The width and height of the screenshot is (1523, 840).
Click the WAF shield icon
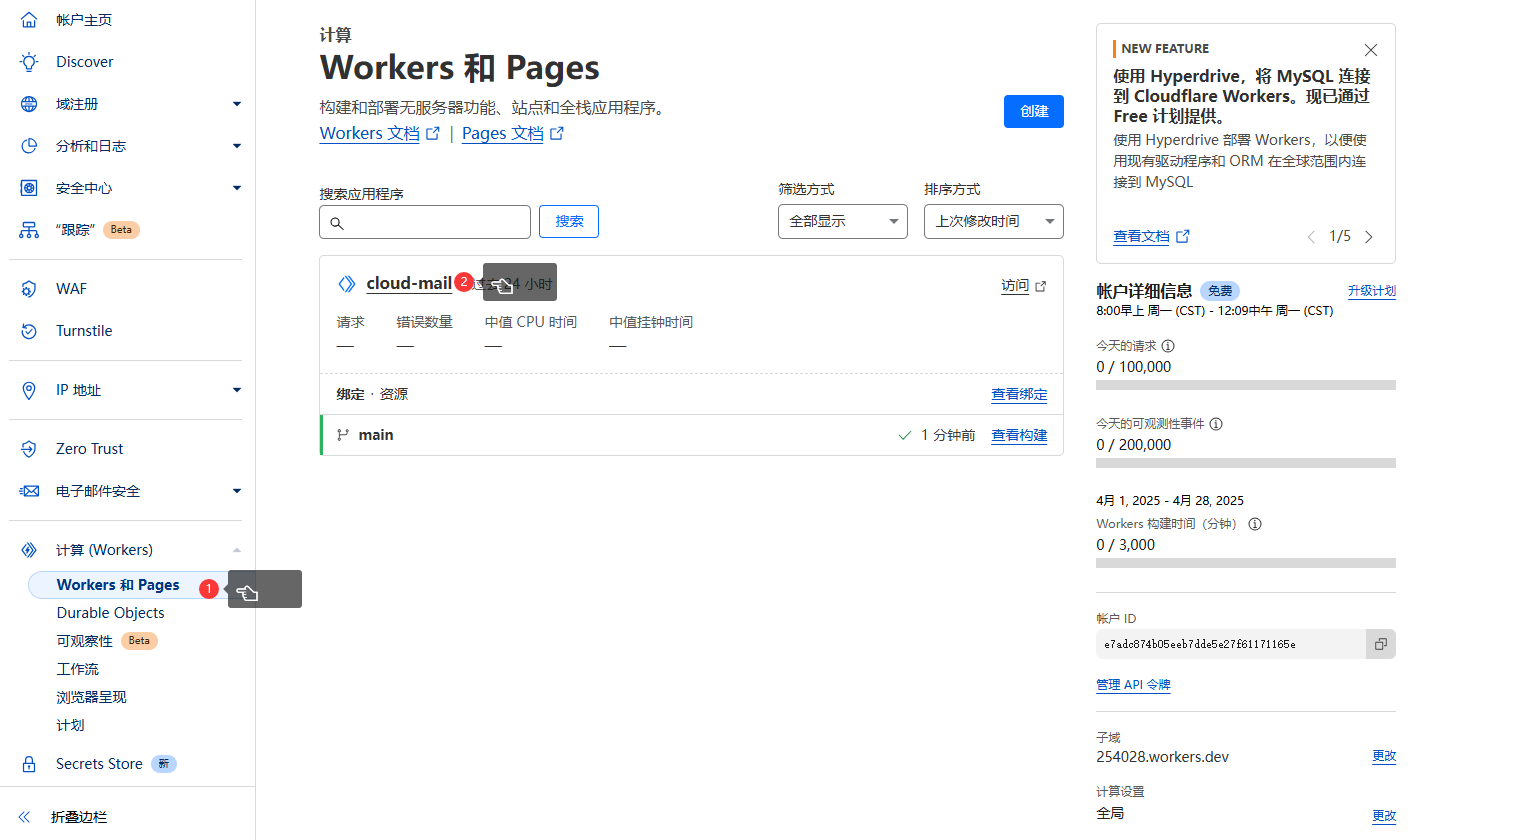tap(28, 288)
